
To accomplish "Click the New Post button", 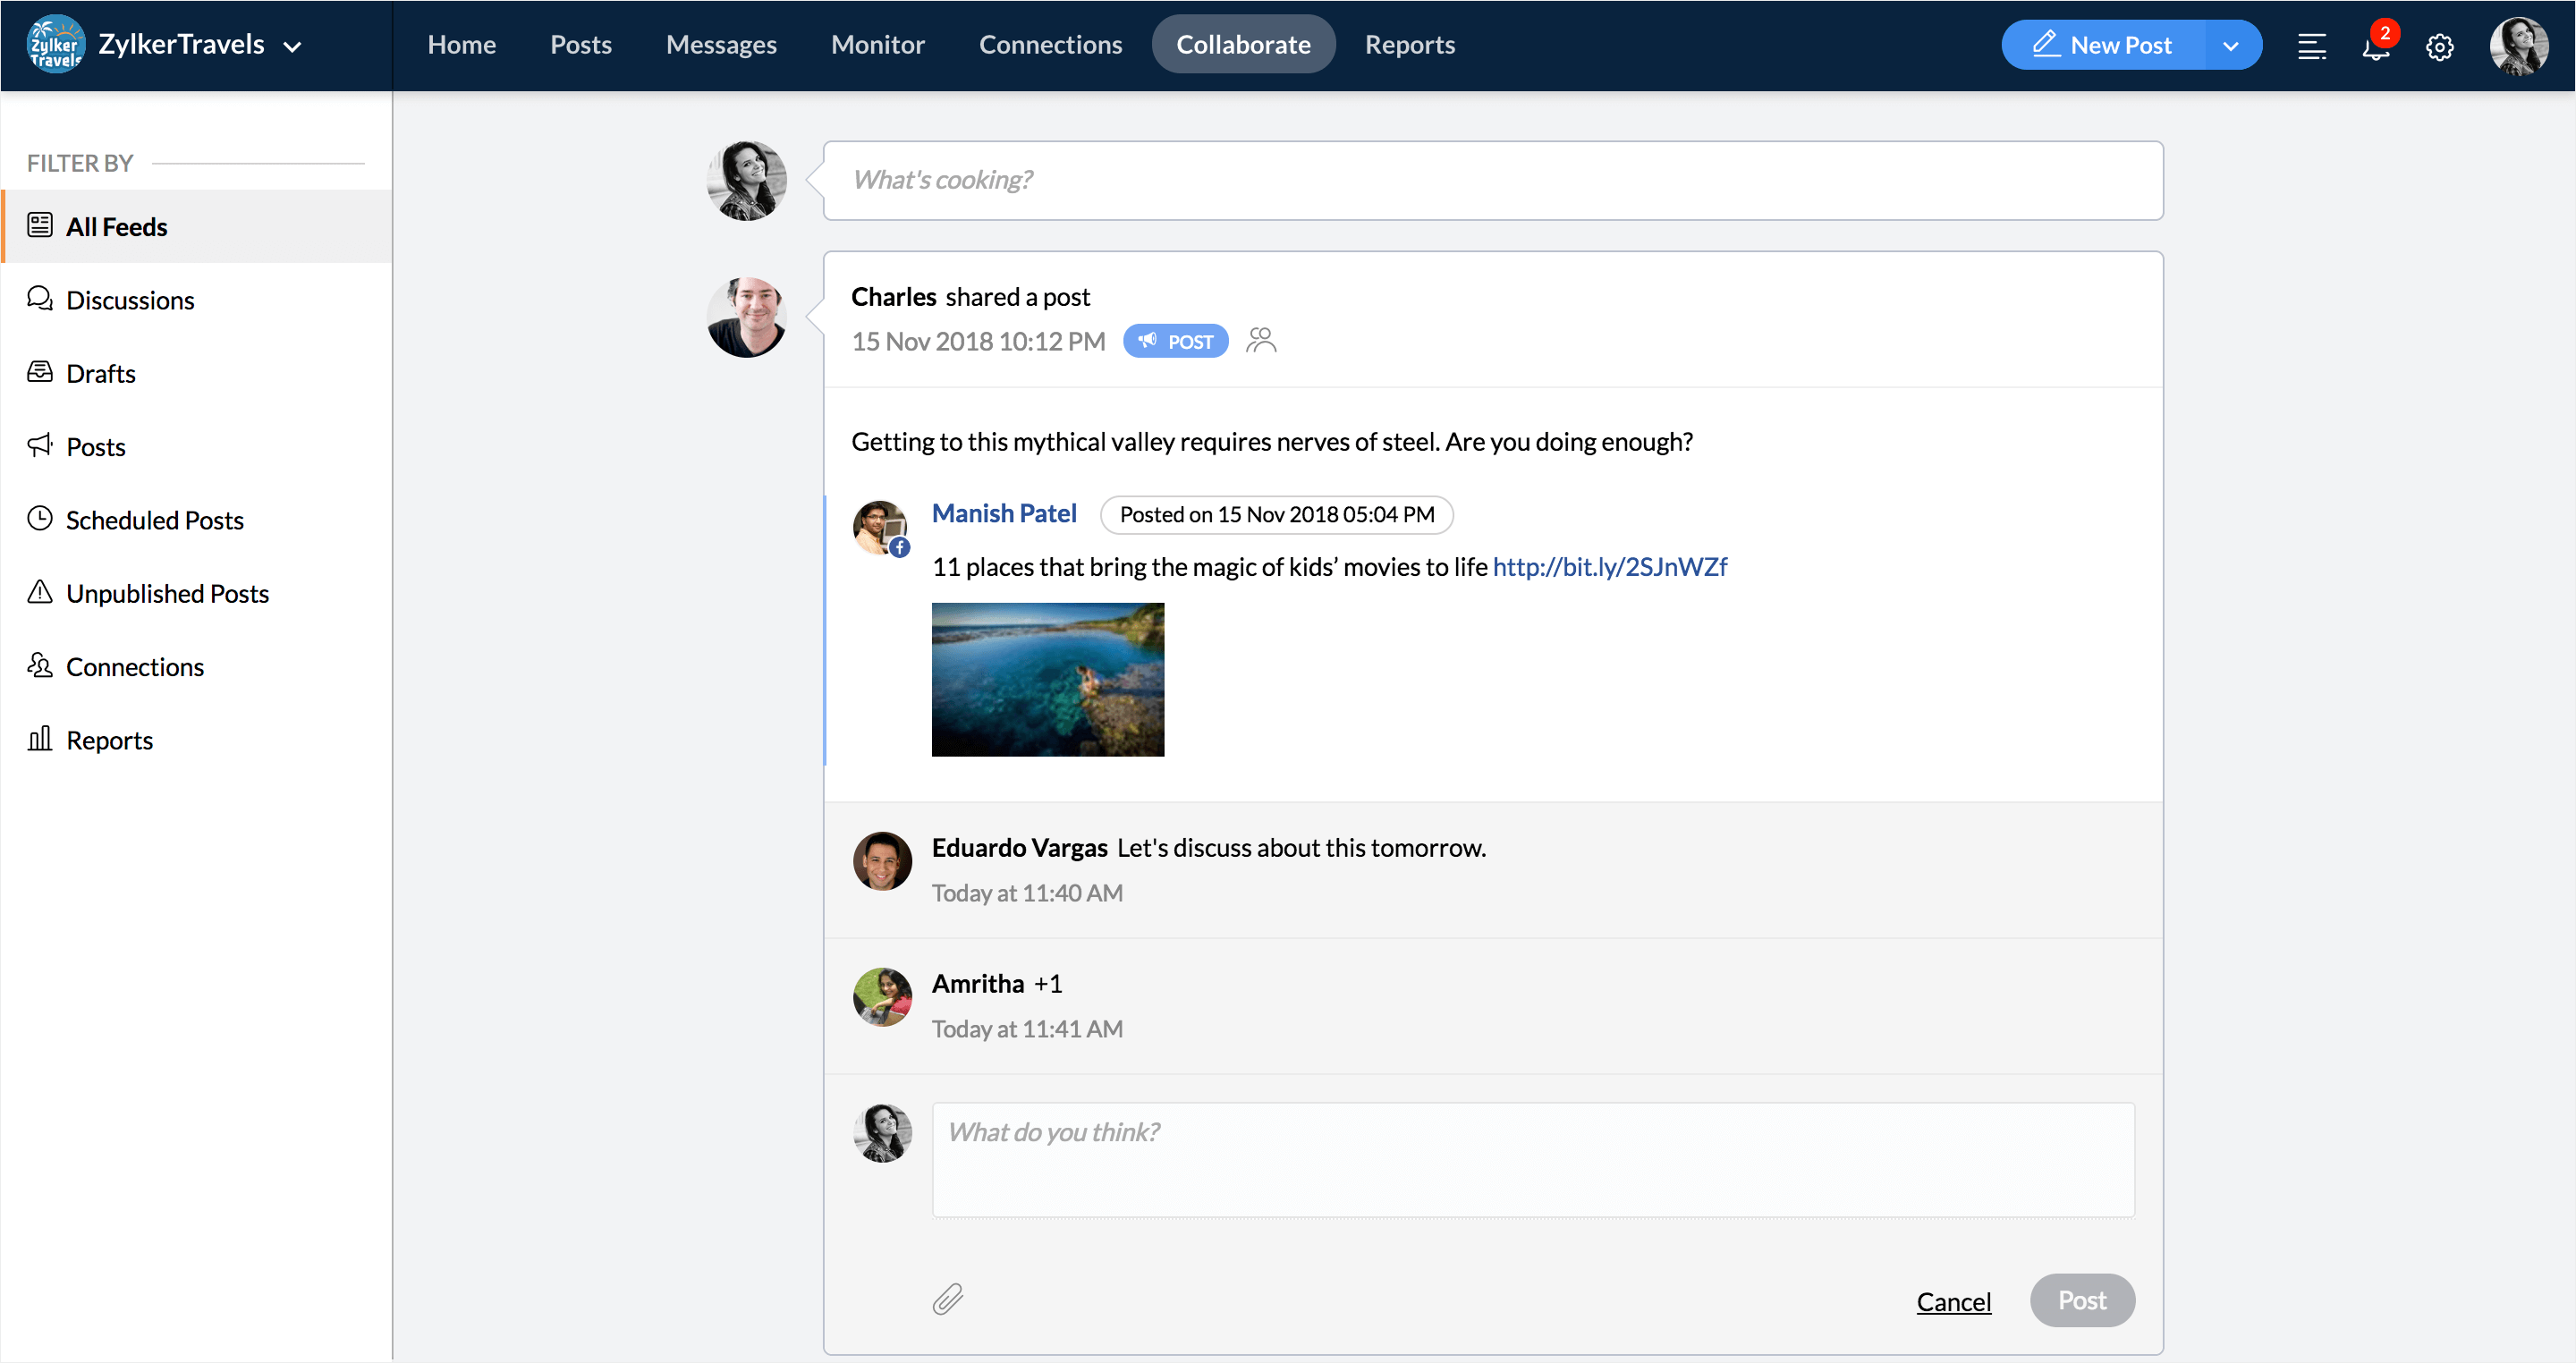I will [x=2102, y=45].
